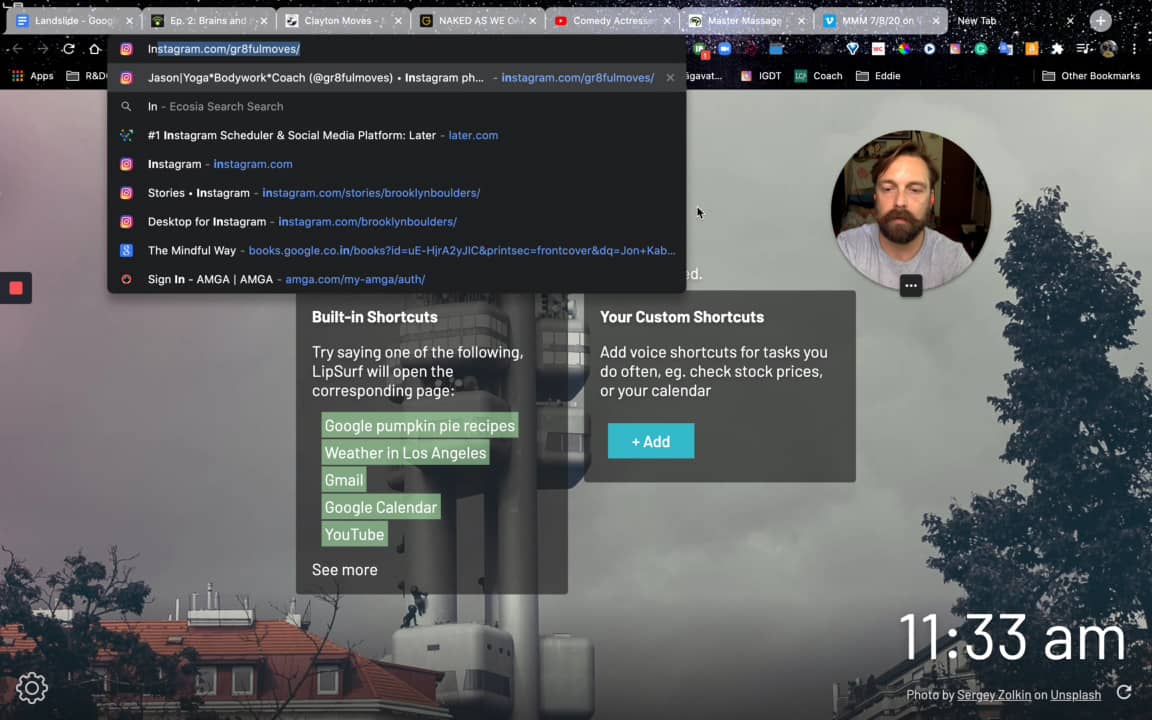Remove the gr8fulmoves suggestion
The width and height of the screenshot is (1152, 720).
[x=670, y=77]
